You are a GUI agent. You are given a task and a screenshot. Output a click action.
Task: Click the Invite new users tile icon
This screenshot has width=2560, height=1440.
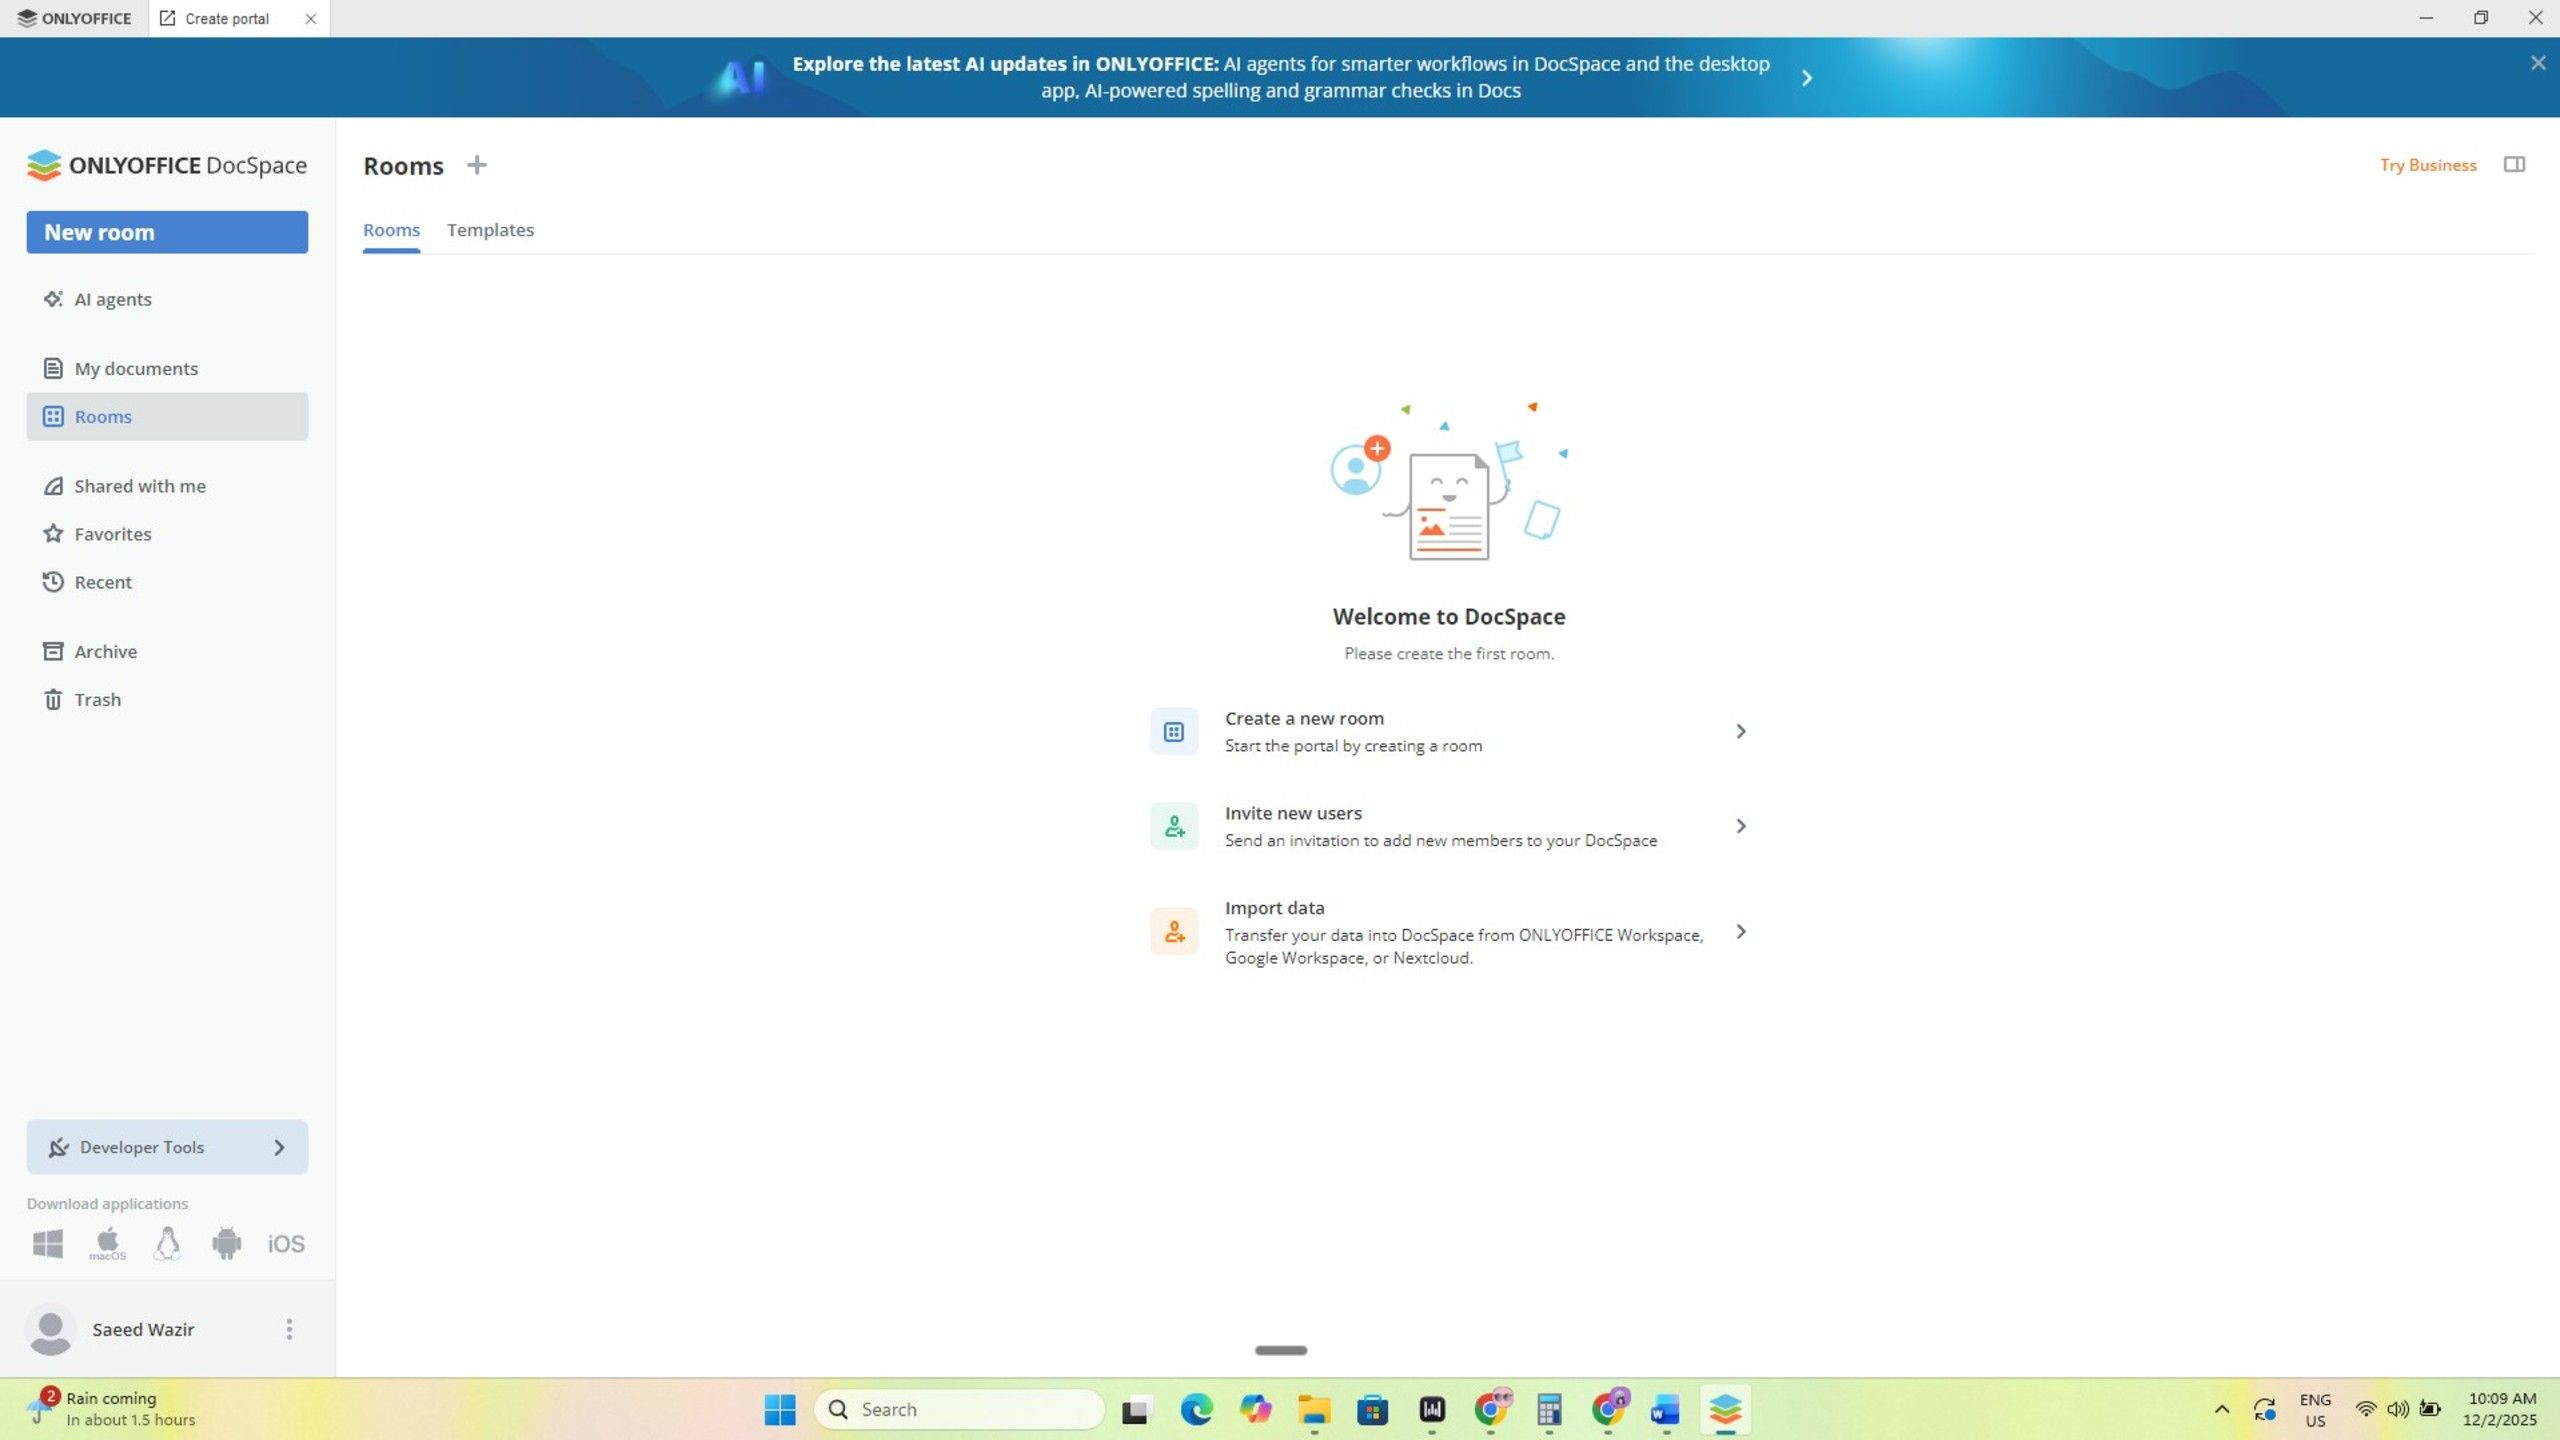point(1174,827)
